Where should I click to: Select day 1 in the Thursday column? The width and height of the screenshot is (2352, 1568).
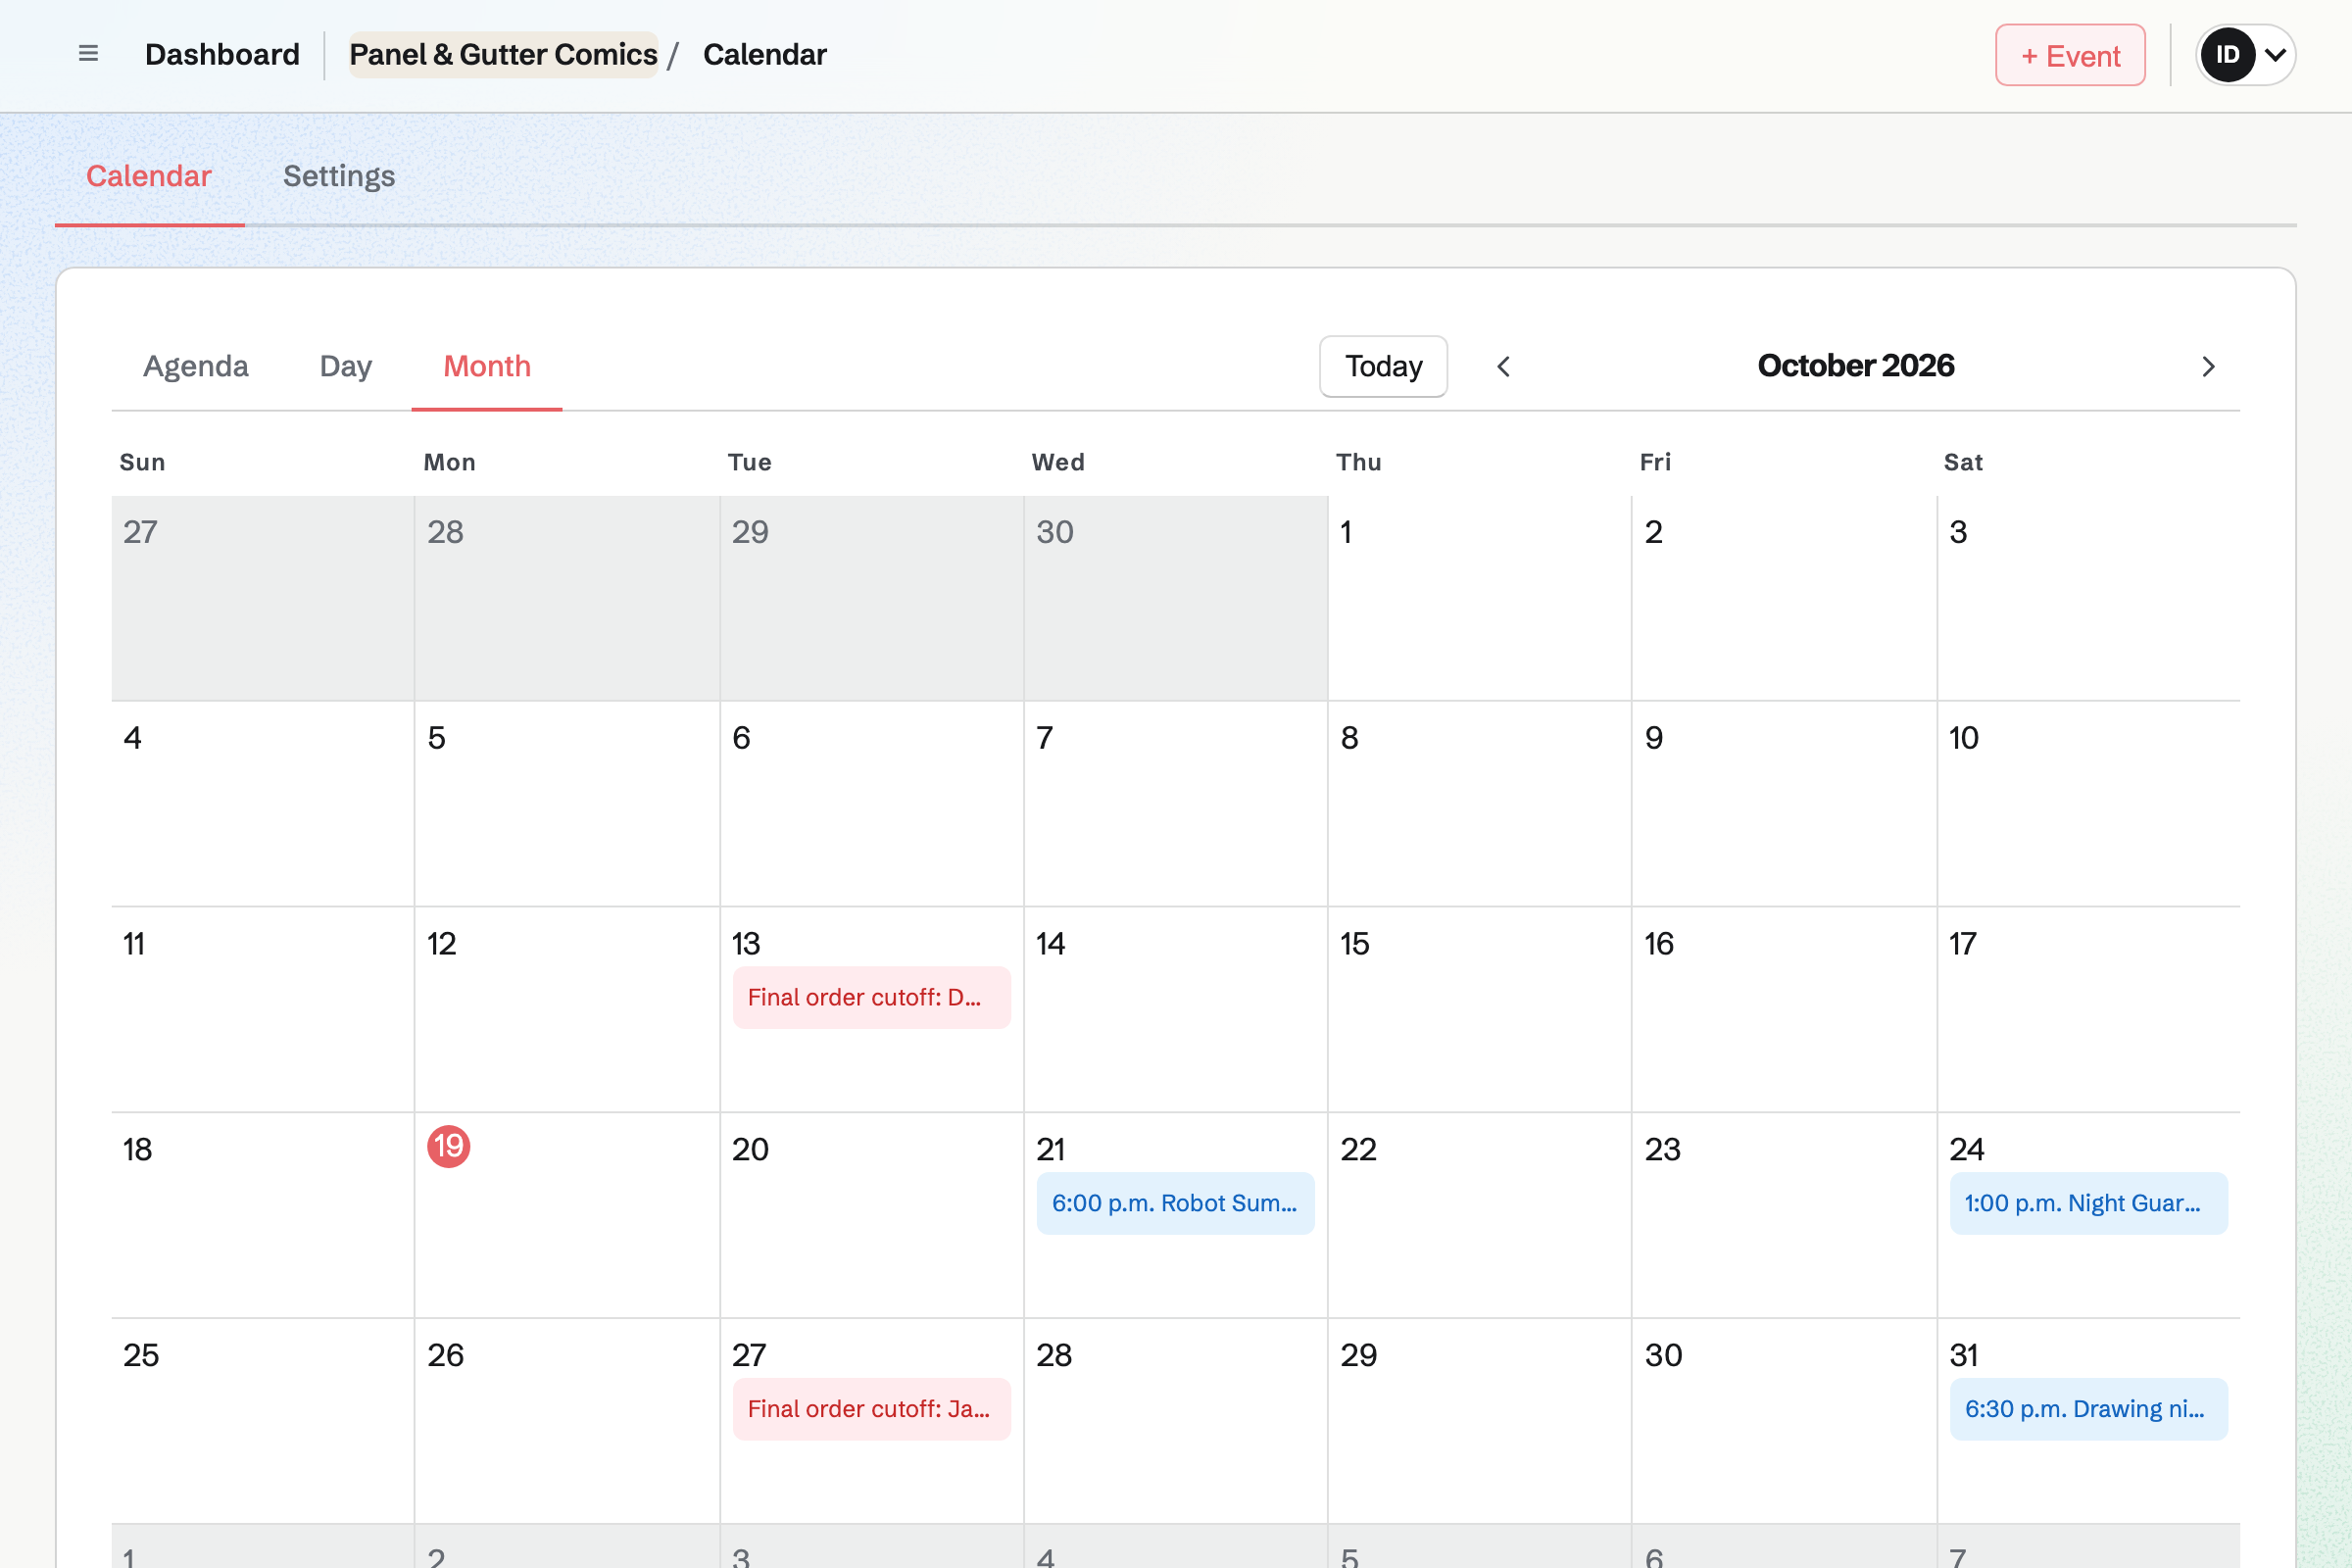pos(1346,532)
